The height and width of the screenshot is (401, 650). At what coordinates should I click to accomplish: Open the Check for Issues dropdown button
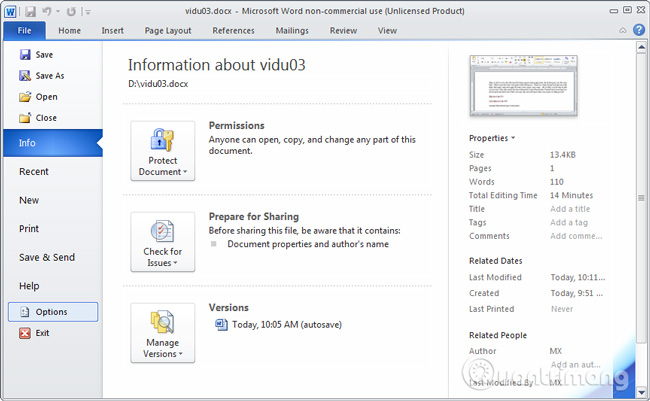click(162, 242)
